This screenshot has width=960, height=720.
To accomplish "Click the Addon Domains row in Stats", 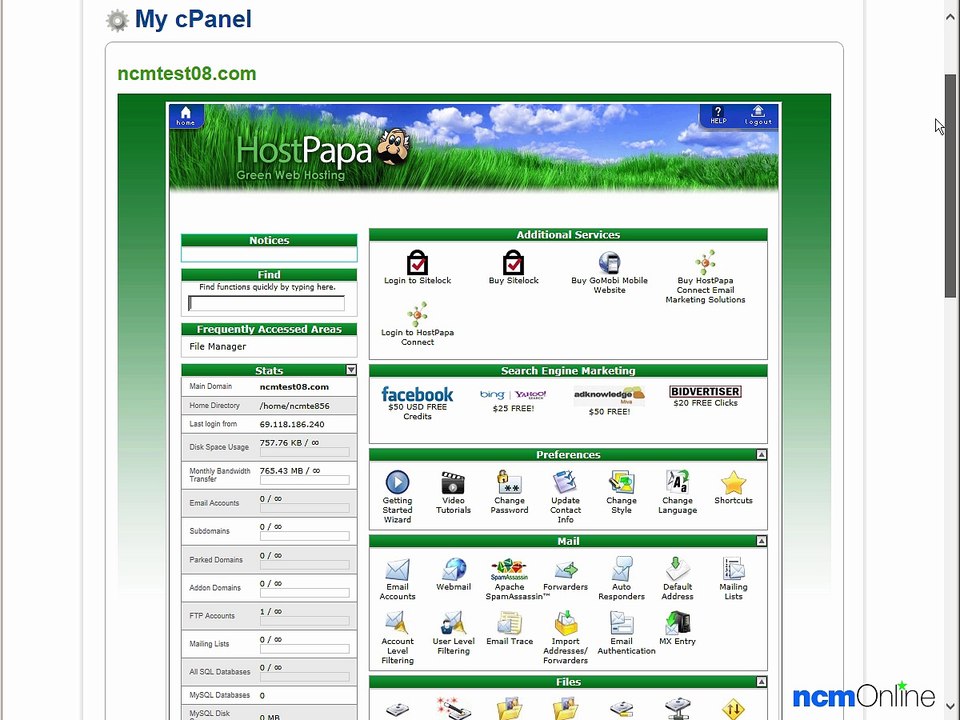I will [269, 588].
